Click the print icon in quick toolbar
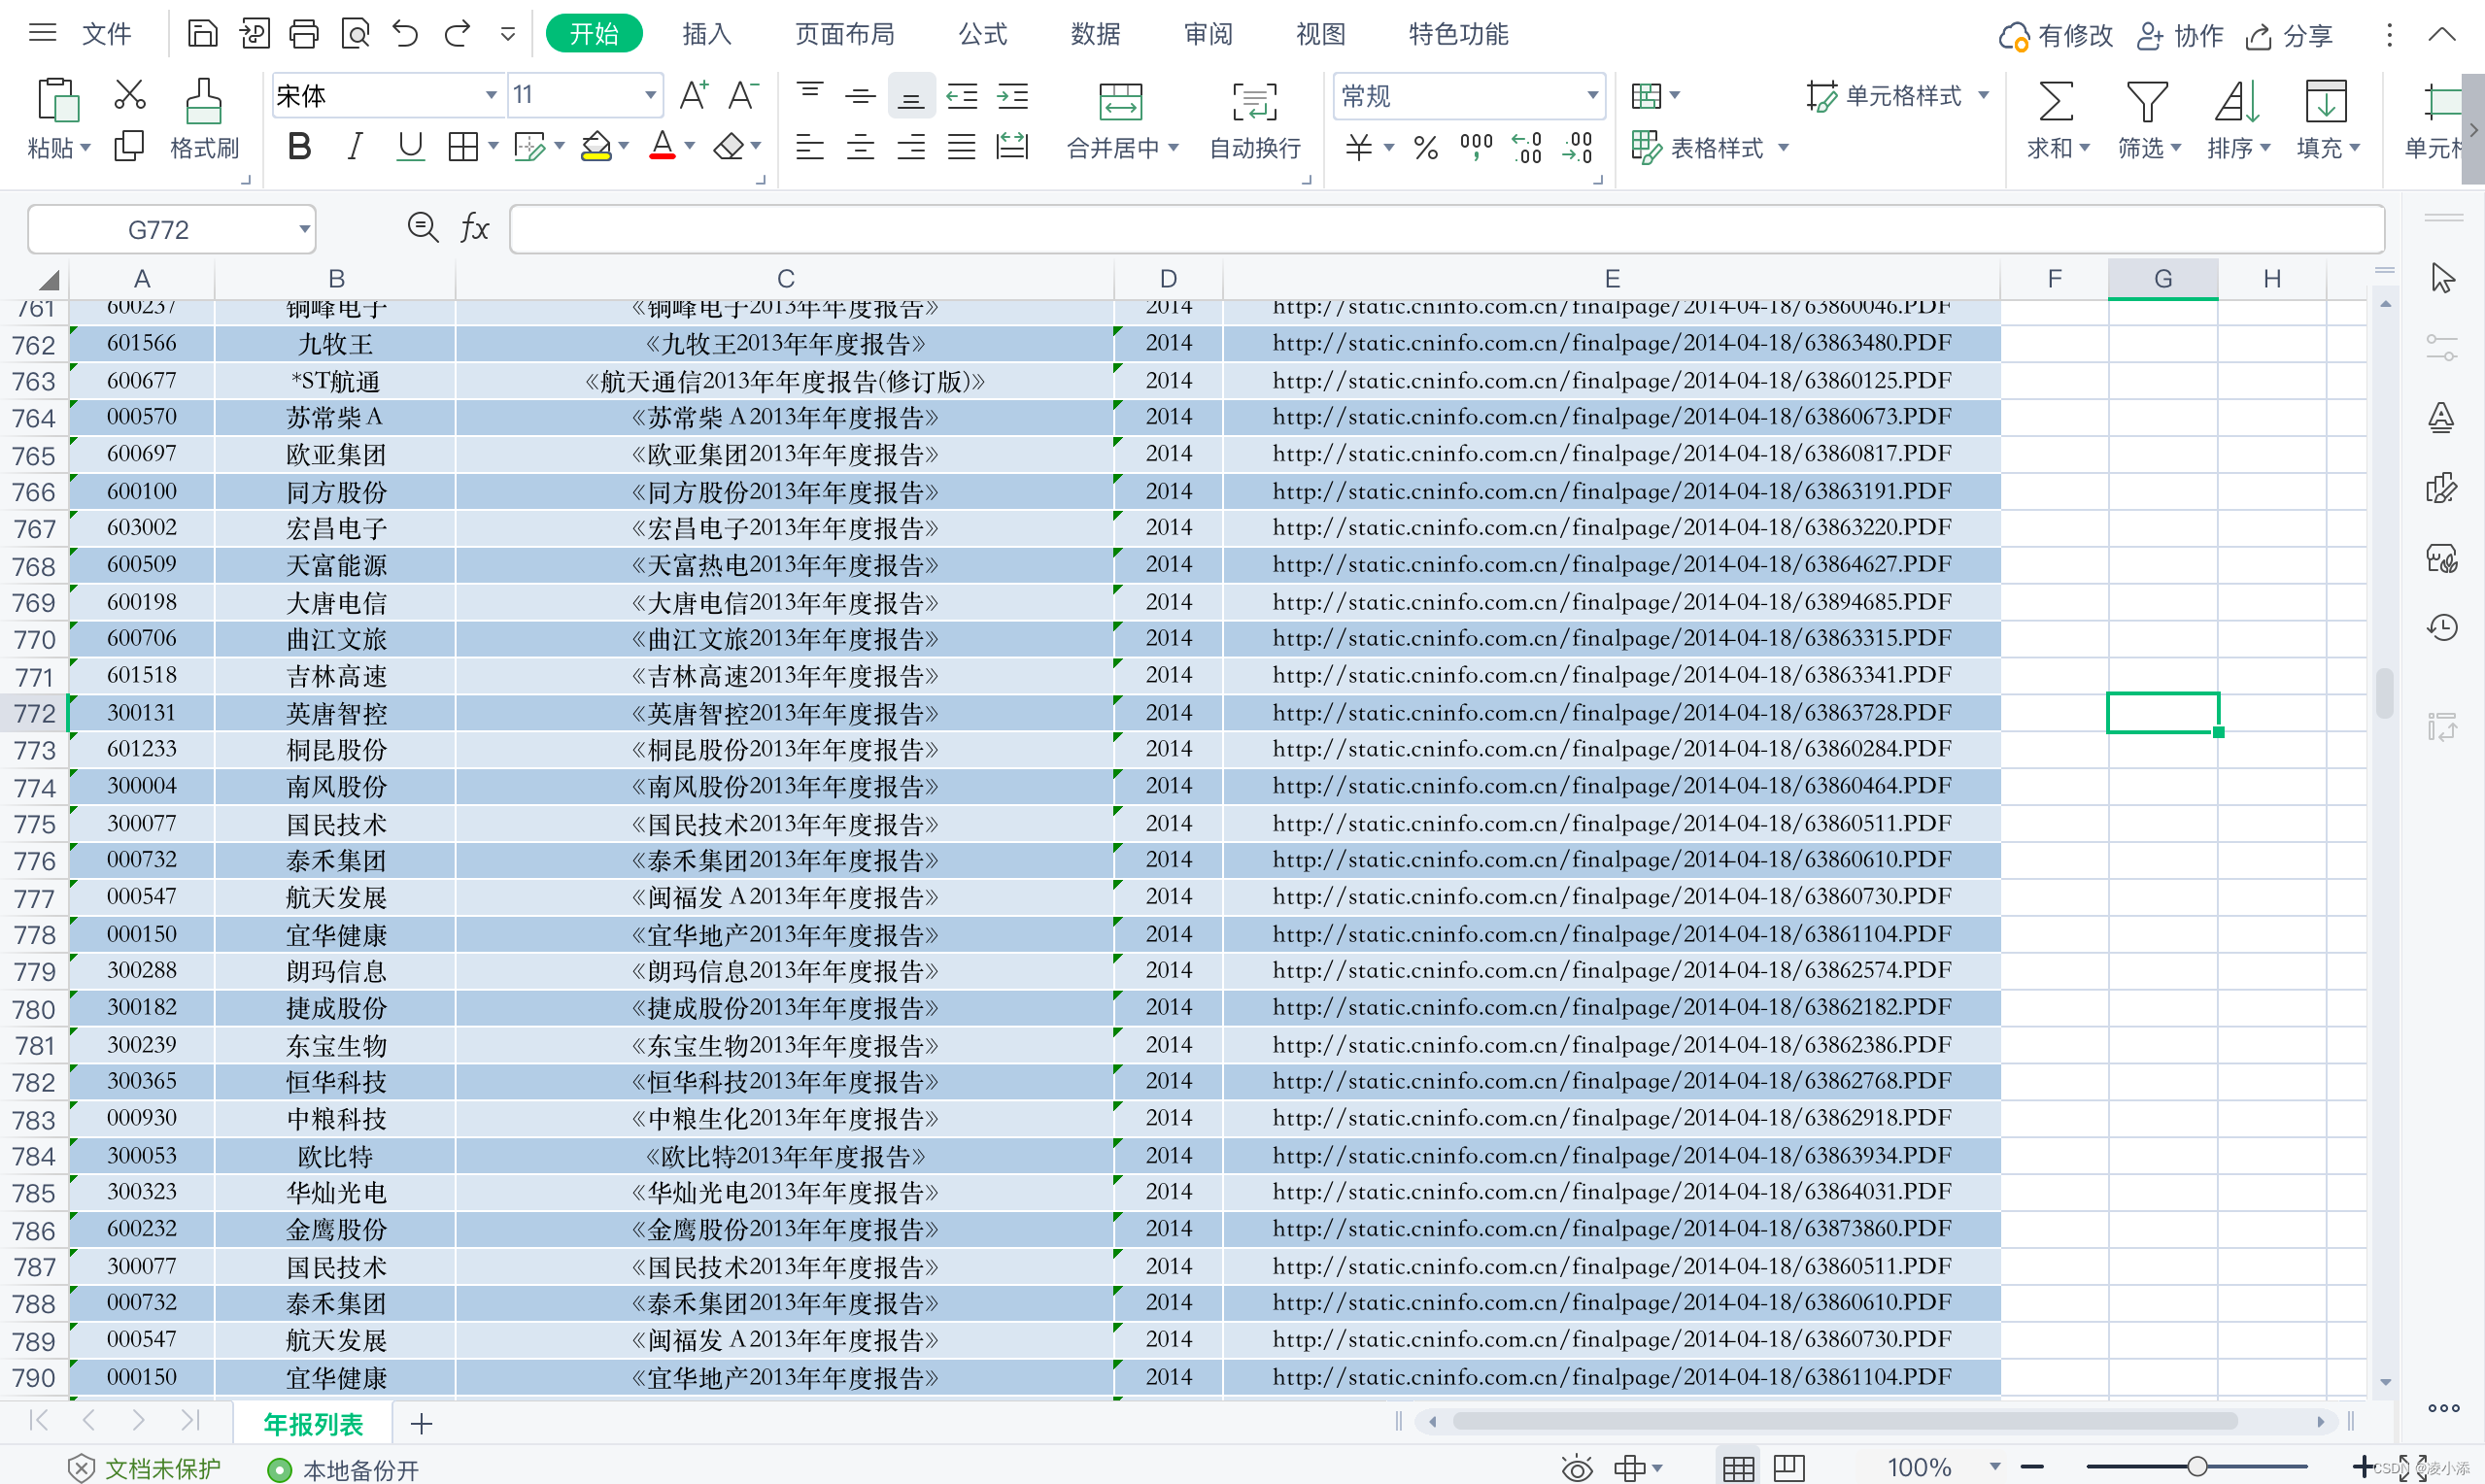2485x1484 pixels. tap(304, 34)
